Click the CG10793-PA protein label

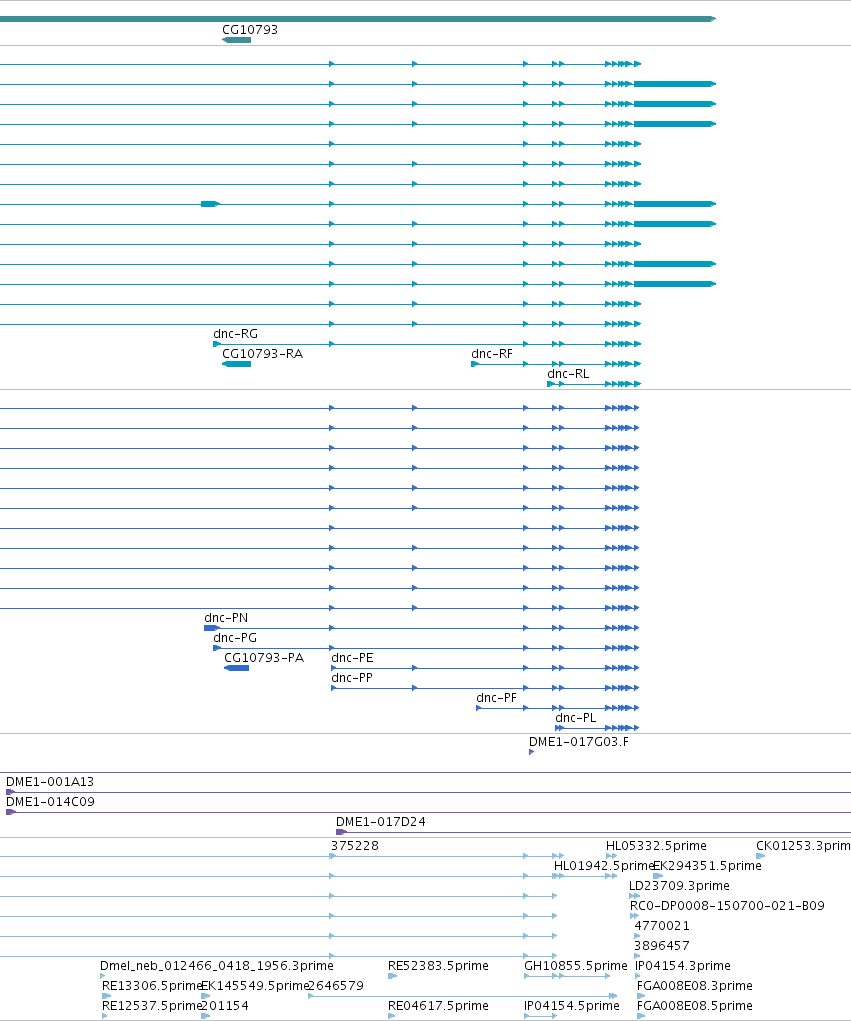point(264,658)
